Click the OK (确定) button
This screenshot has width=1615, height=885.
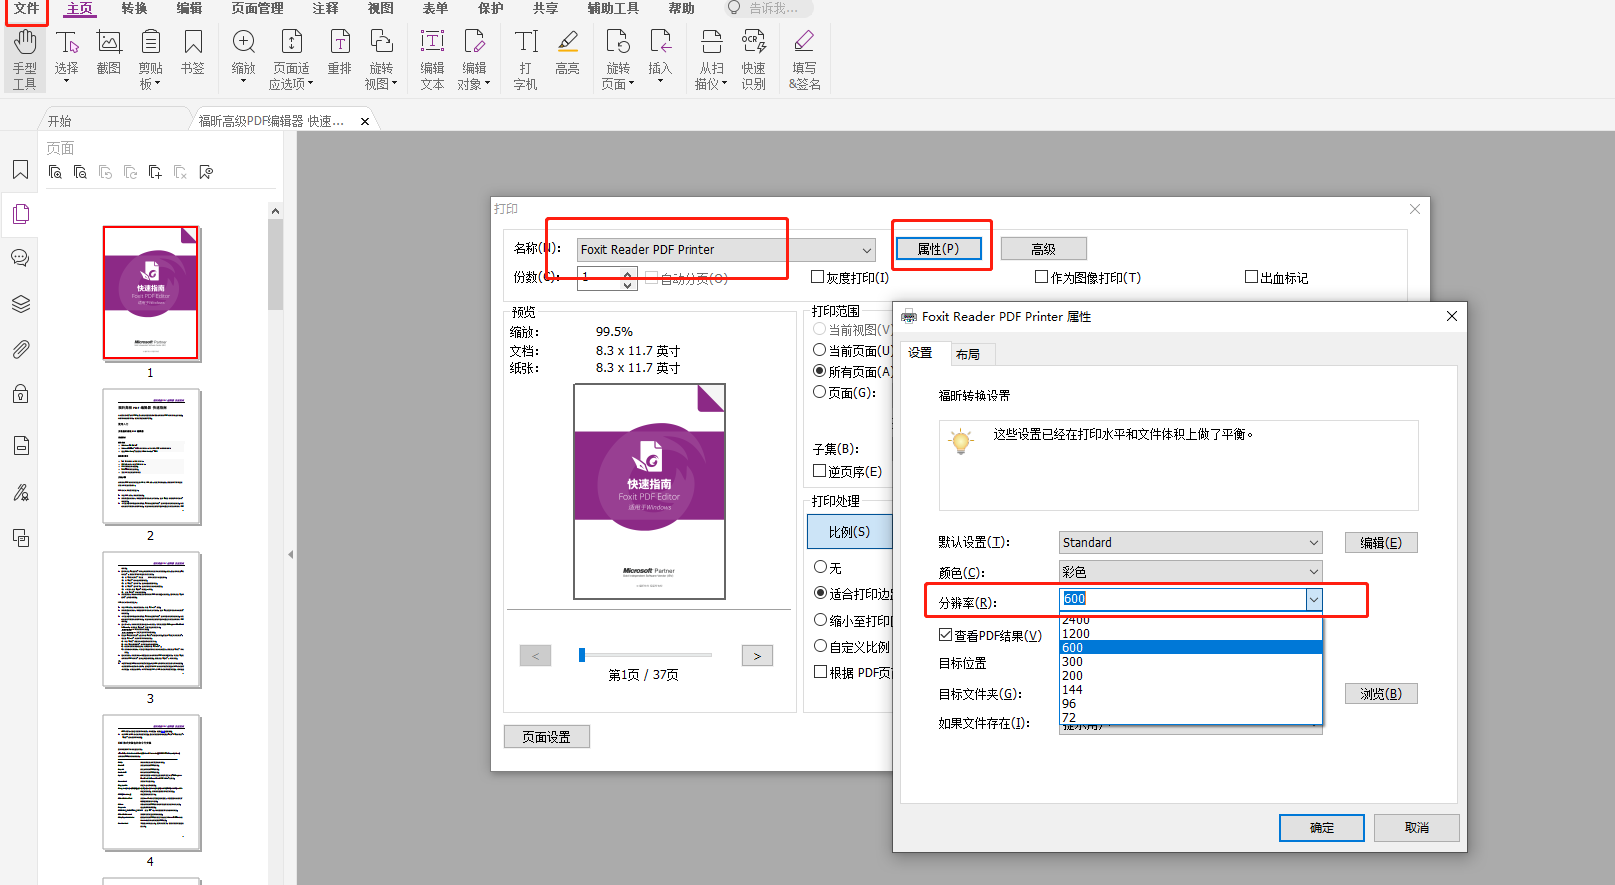point(1321,828)
